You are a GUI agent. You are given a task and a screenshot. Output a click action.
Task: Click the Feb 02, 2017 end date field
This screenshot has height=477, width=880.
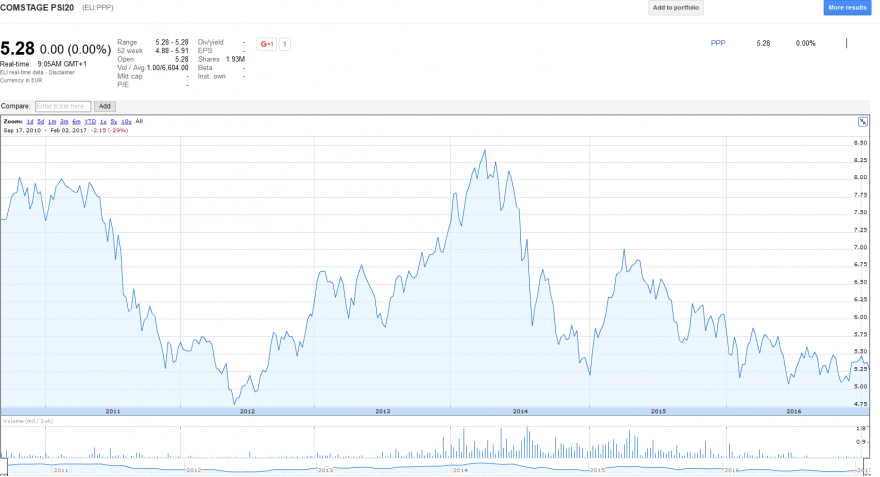pos(68,131)
